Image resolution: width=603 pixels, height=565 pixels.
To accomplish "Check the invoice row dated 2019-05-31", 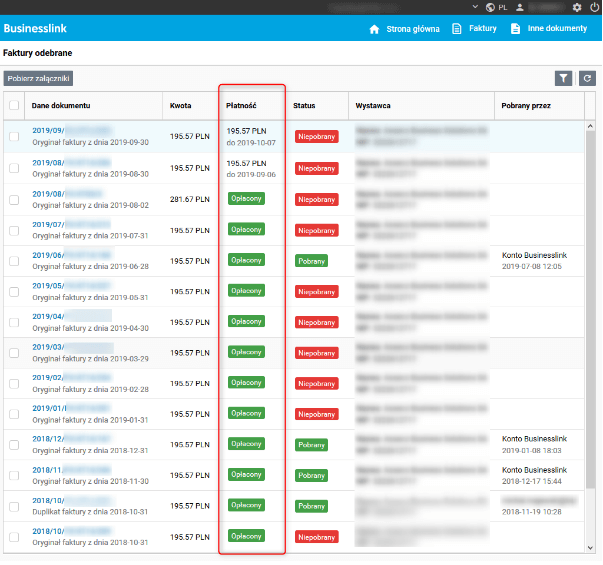I will coord(14,292).
